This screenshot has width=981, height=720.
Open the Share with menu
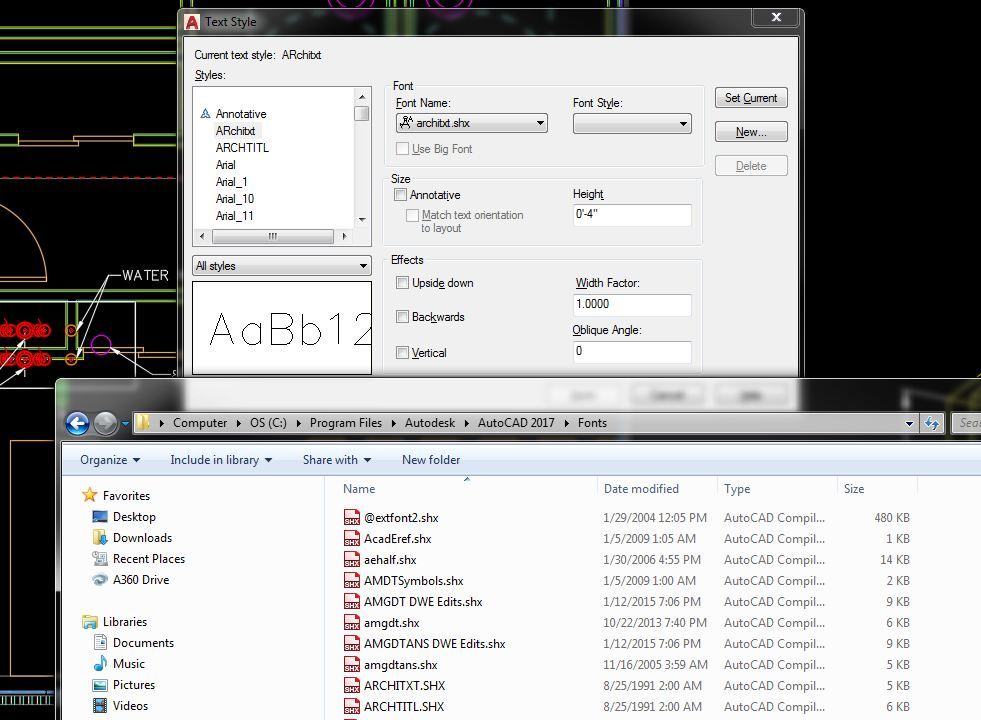pos(337,460)
